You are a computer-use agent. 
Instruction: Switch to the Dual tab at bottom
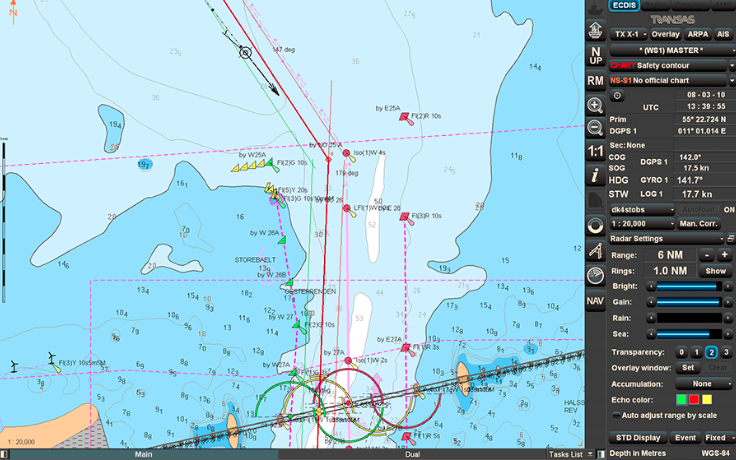[x=412, y=454]
